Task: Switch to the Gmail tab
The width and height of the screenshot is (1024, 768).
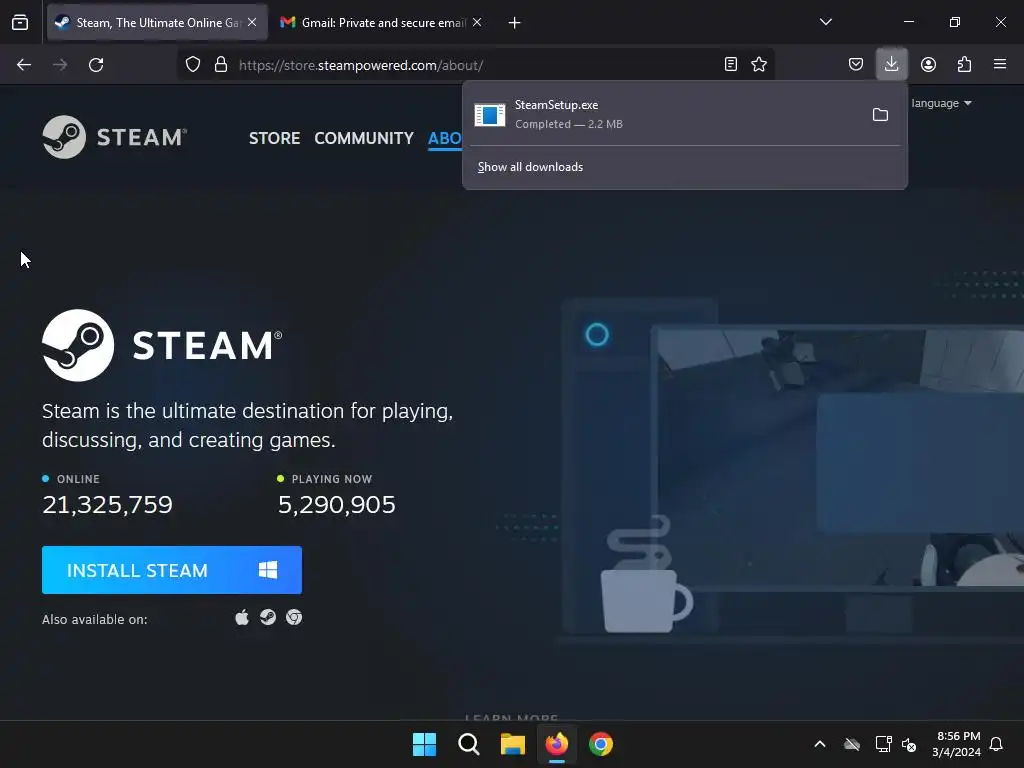Action: (x=382, y=23)
